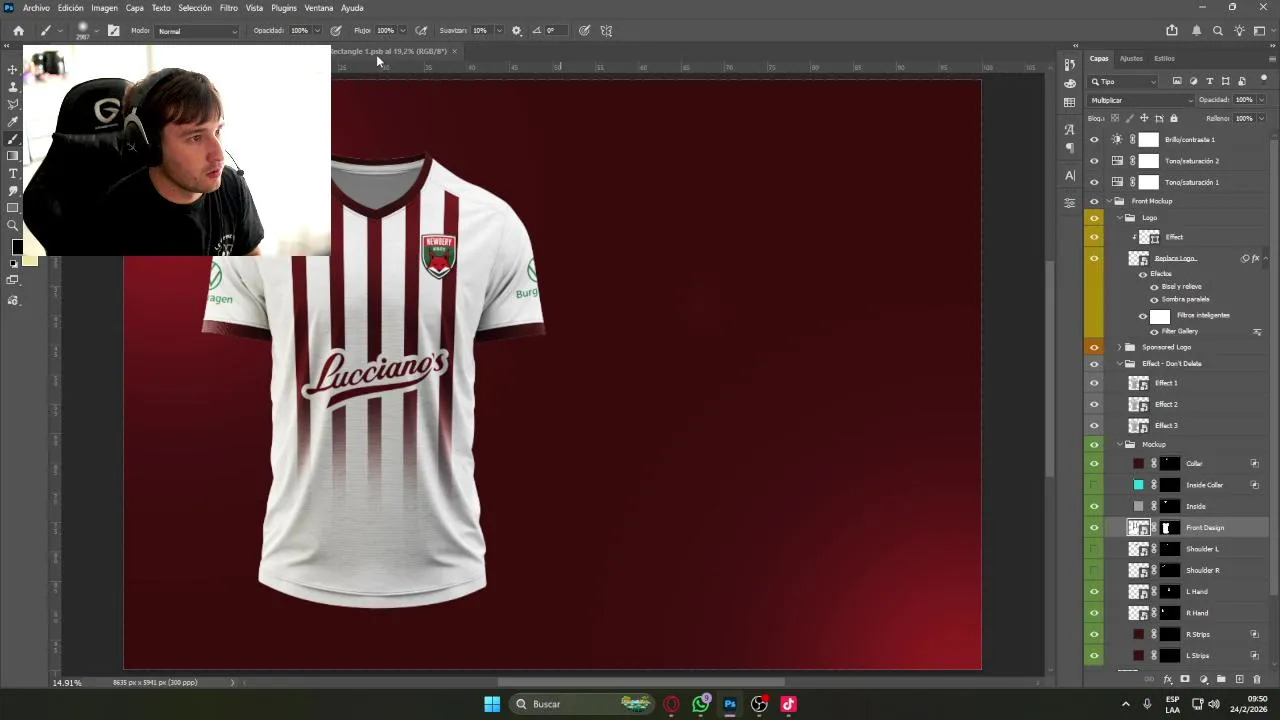Expand the Sponsored Logo group

pos(1119,347)
